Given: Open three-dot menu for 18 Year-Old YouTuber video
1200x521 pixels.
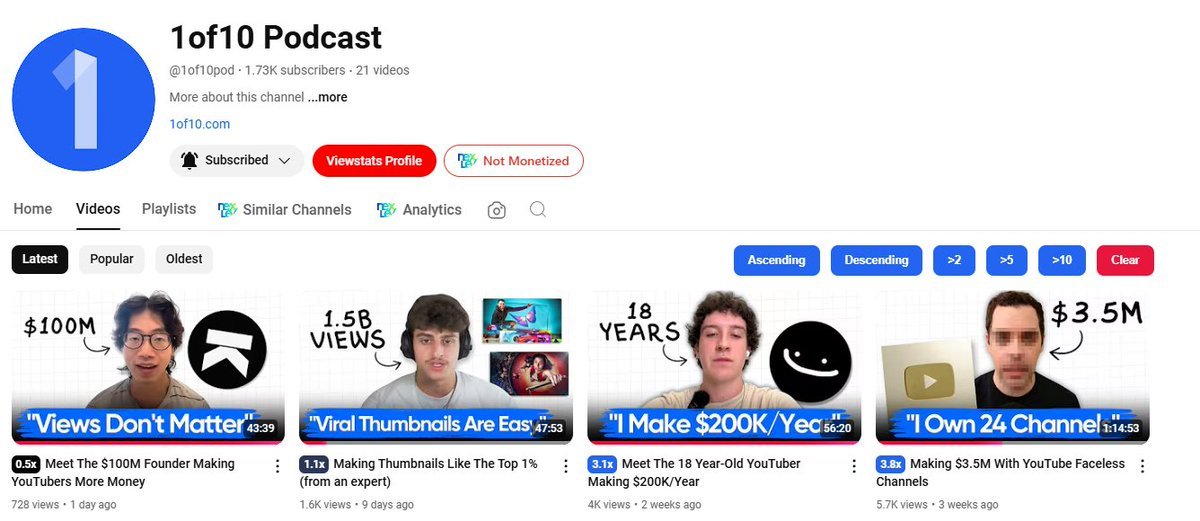Looking at the screenshot, I should [854, 466].
